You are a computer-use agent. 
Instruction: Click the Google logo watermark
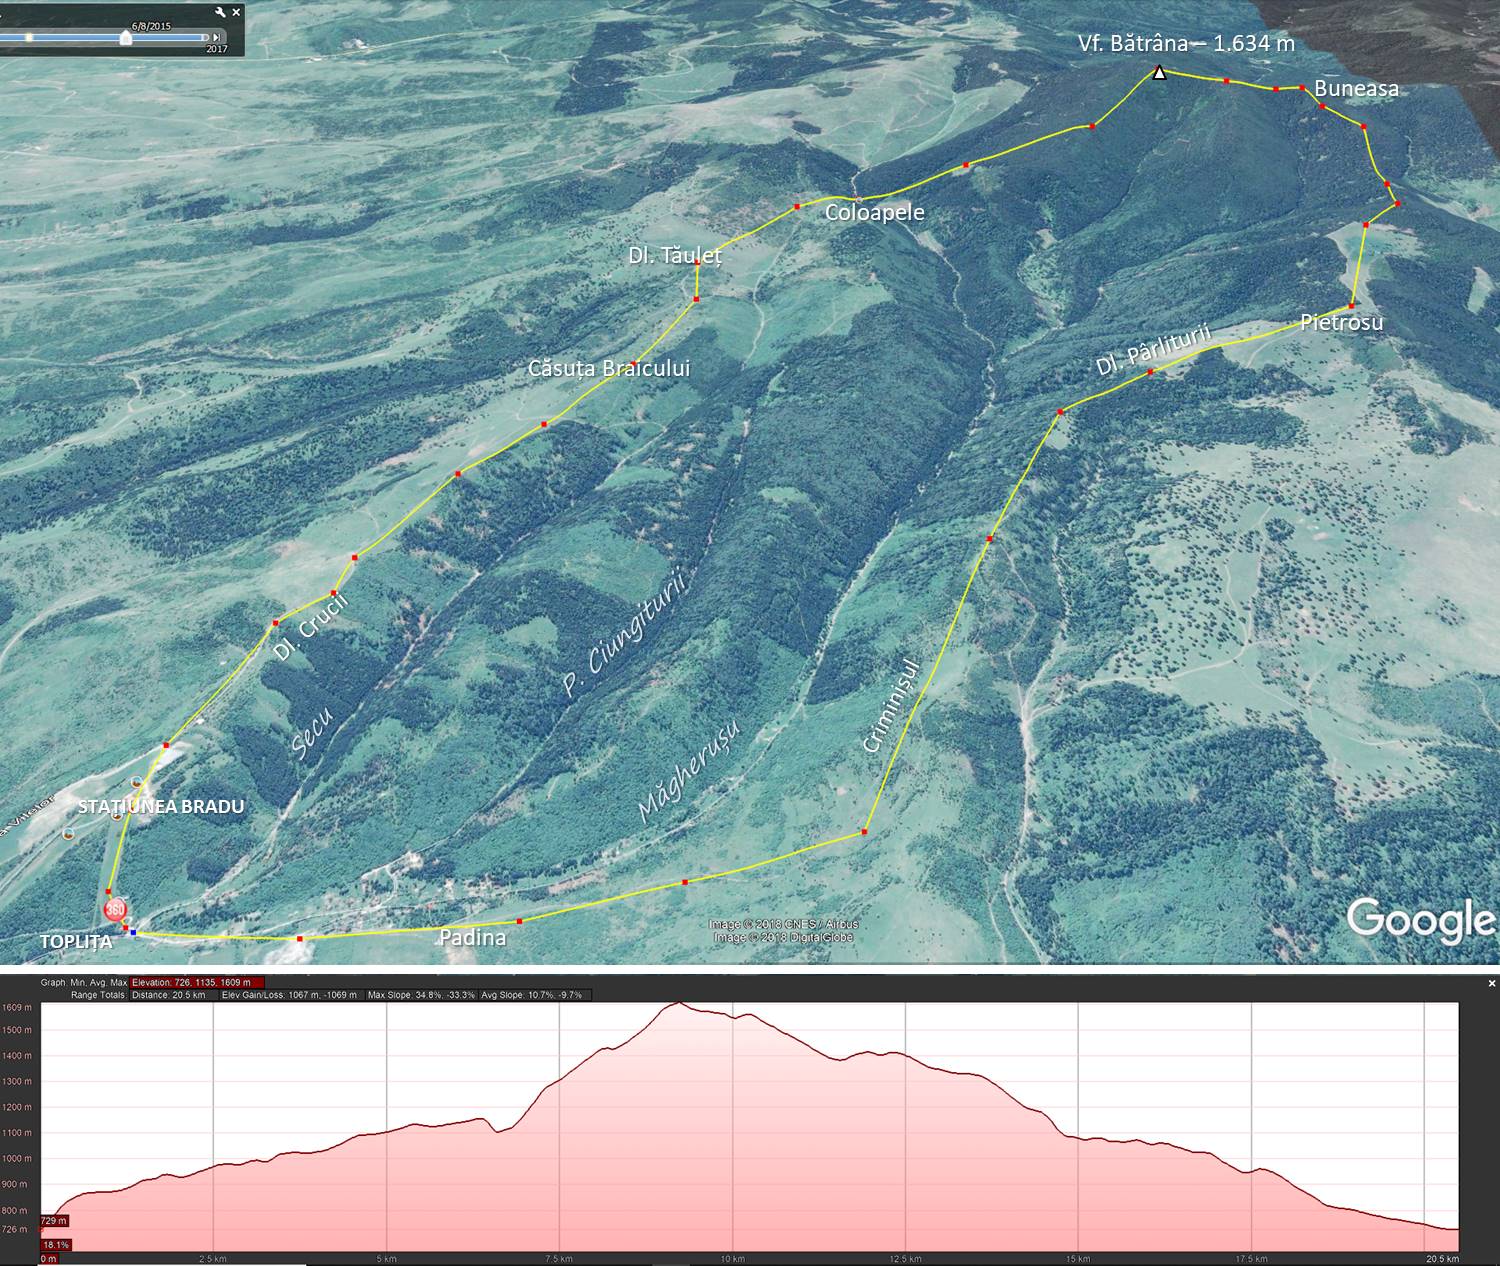tap(1420, 920)
